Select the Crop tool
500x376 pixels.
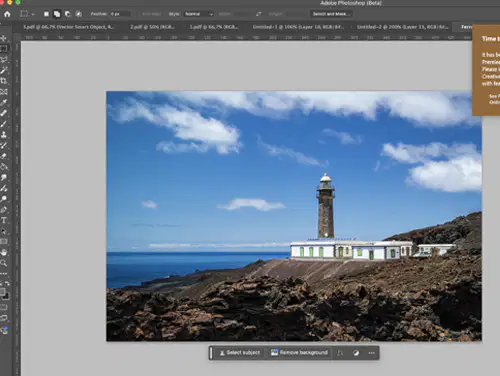[4, 81]
